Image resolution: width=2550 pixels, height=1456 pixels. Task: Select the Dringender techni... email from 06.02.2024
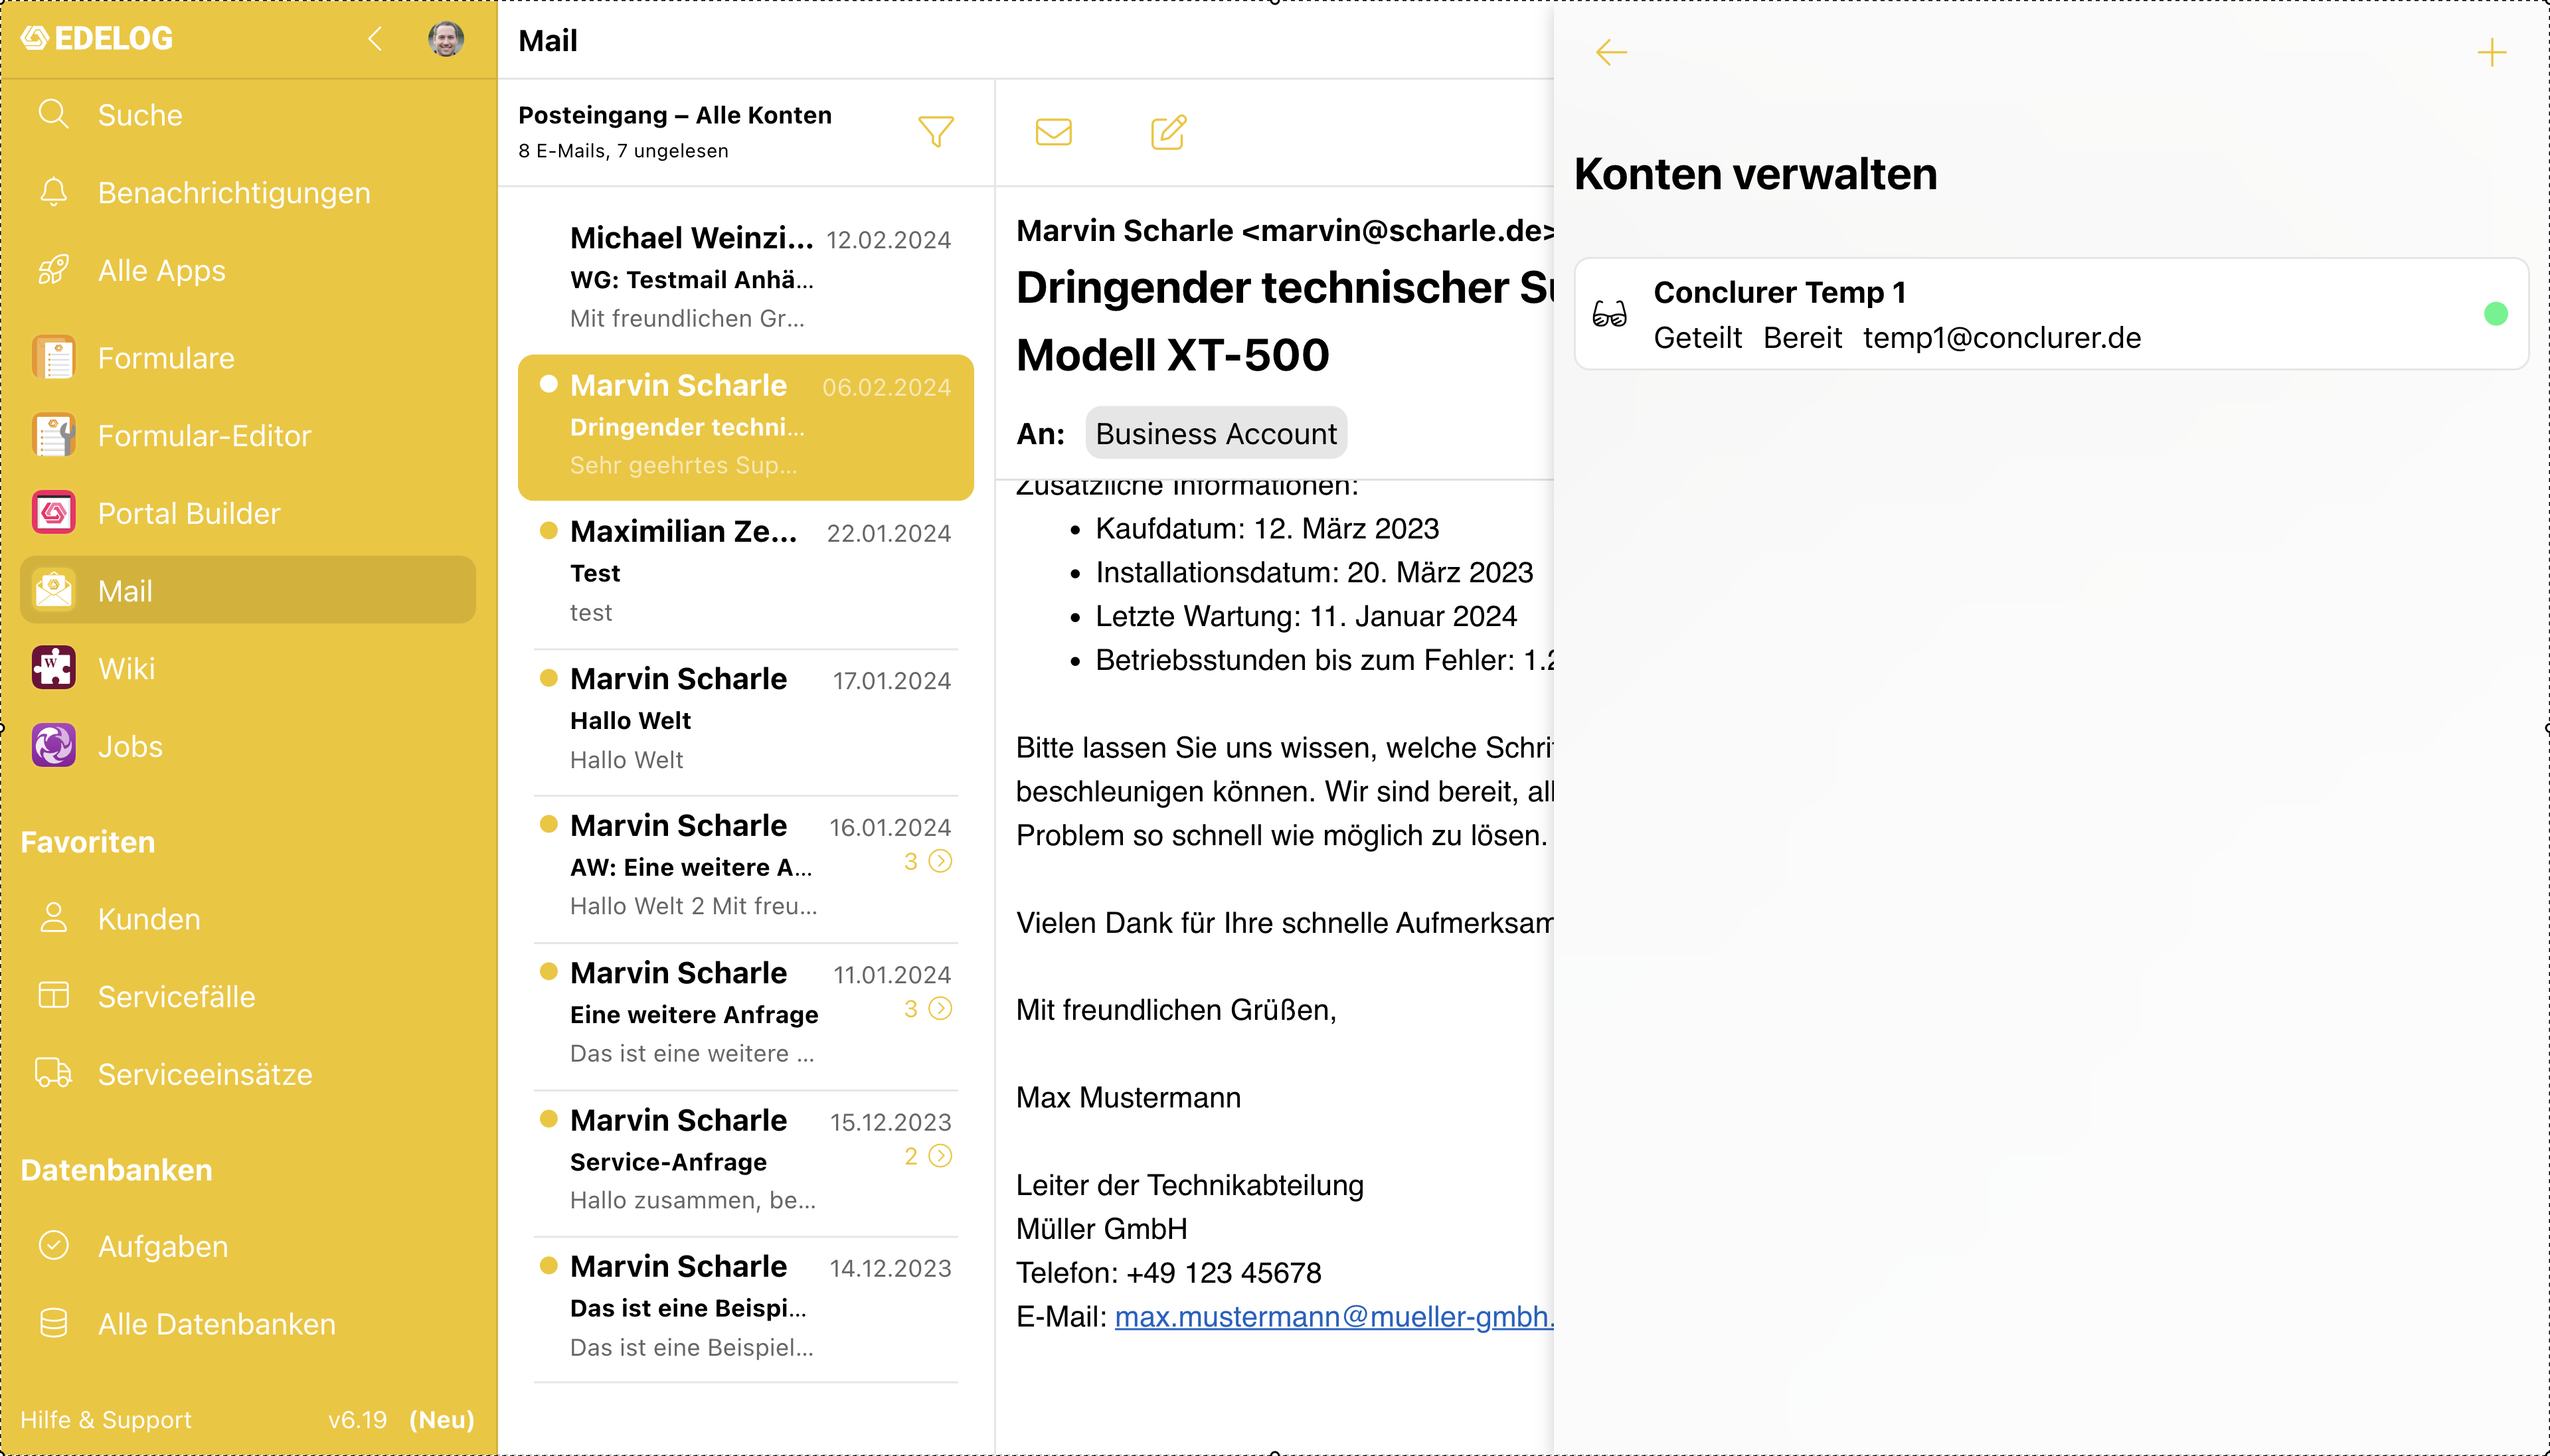coord(746,427)
